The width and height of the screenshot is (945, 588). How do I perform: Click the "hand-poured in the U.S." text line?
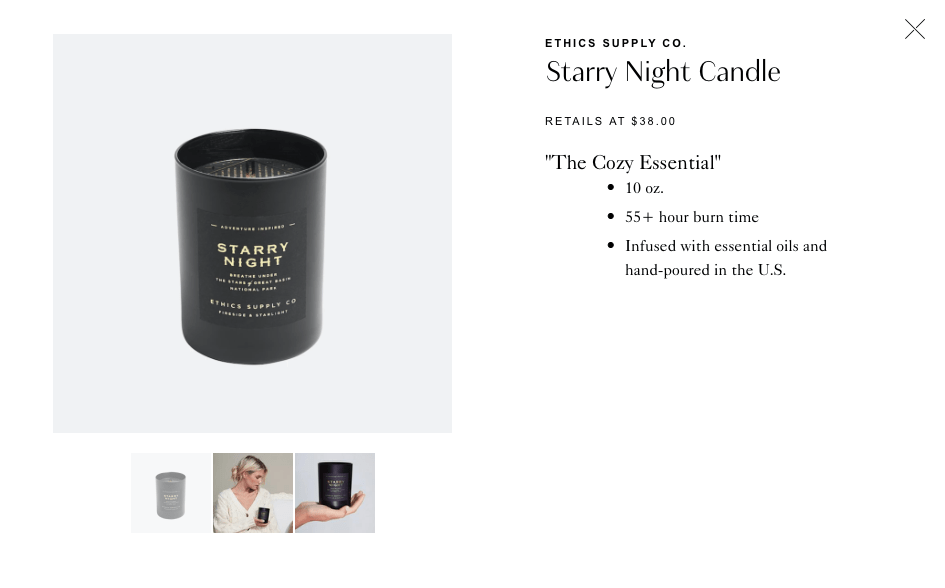click(706, 270)
